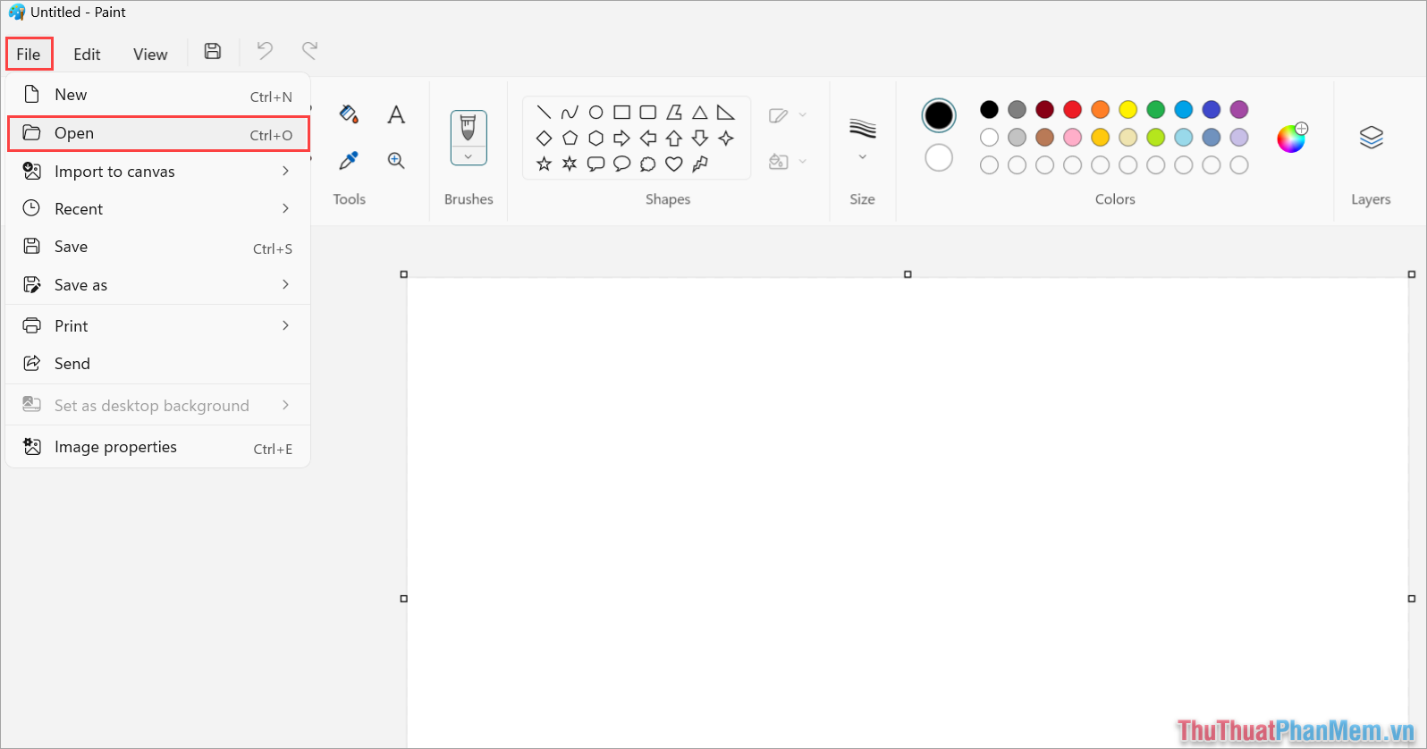The image size is (1427, 749).
Task: Select the Color picker eyedropper tool
Action: click(349, 159)
